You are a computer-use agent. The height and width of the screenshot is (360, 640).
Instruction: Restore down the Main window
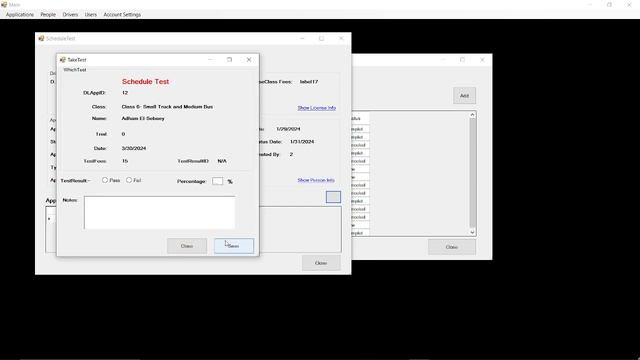pyautogui.click(x=609, y=4)
